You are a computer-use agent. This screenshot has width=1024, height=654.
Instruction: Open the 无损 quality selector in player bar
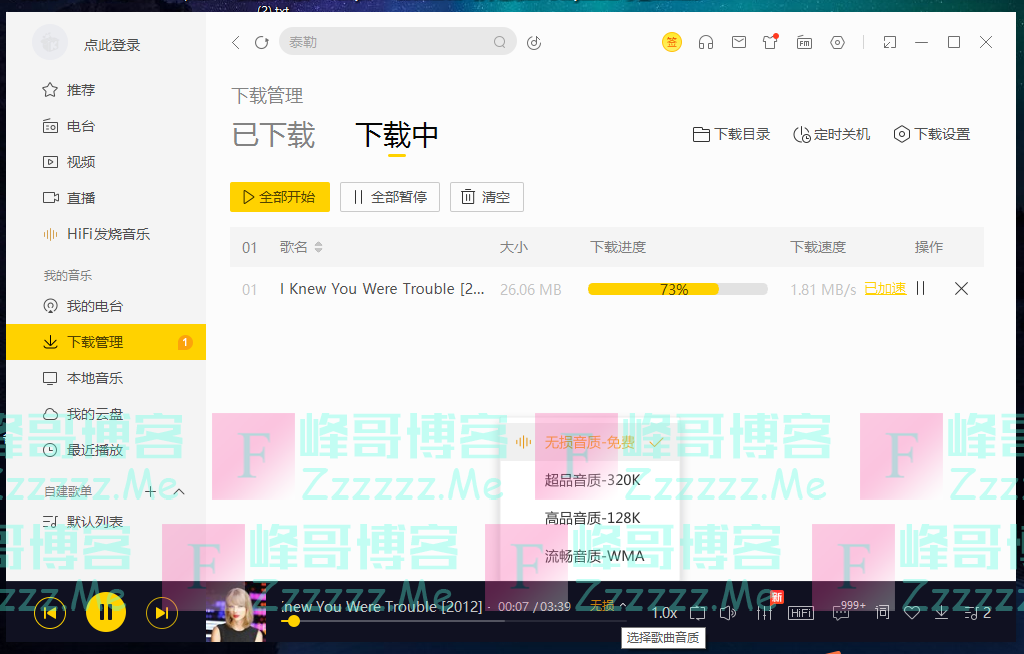click(607, 606)
